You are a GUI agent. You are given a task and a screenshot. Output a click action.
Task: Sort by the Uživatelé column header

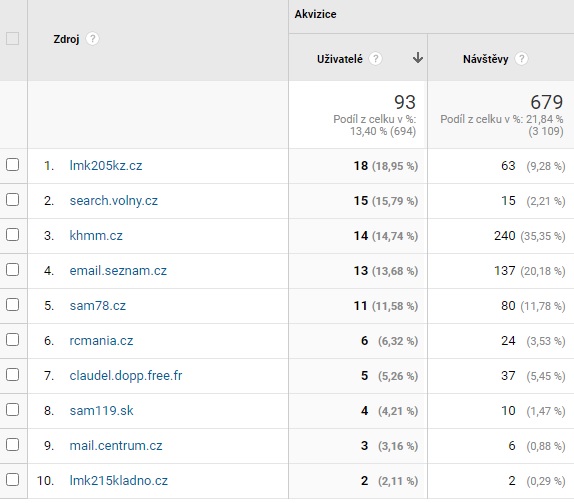point(340,59)
